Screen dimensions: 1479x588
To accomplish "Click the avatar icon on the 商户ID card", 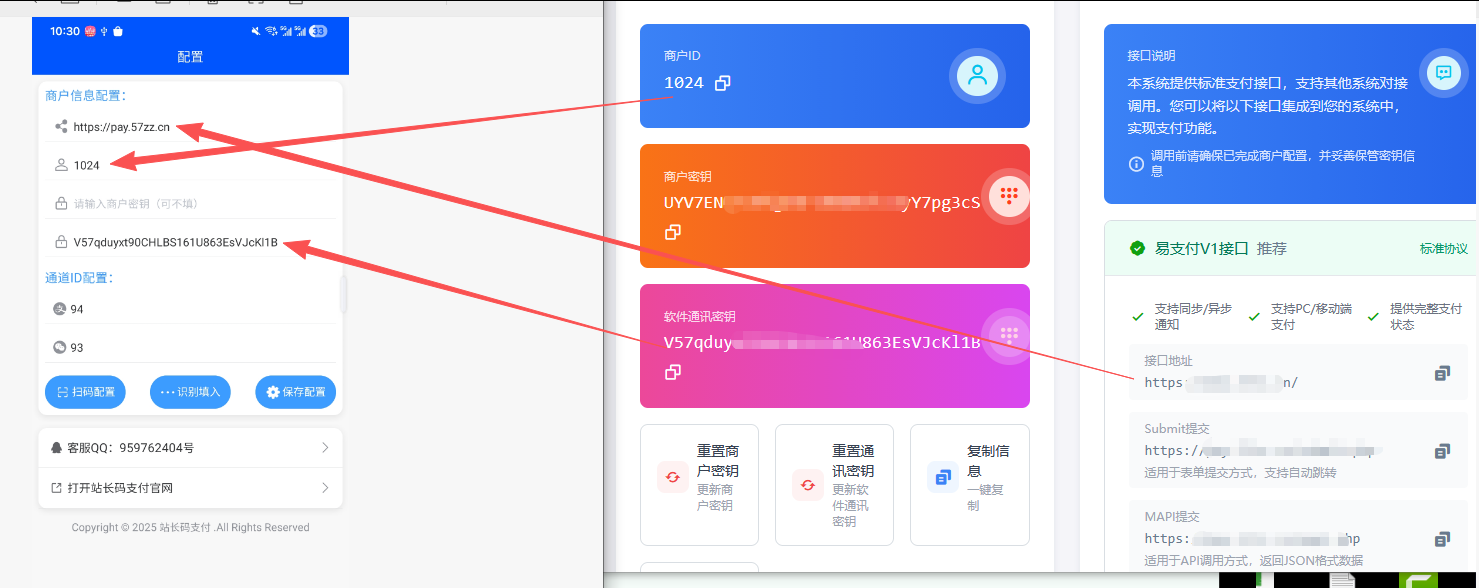I will pos(977,76).
